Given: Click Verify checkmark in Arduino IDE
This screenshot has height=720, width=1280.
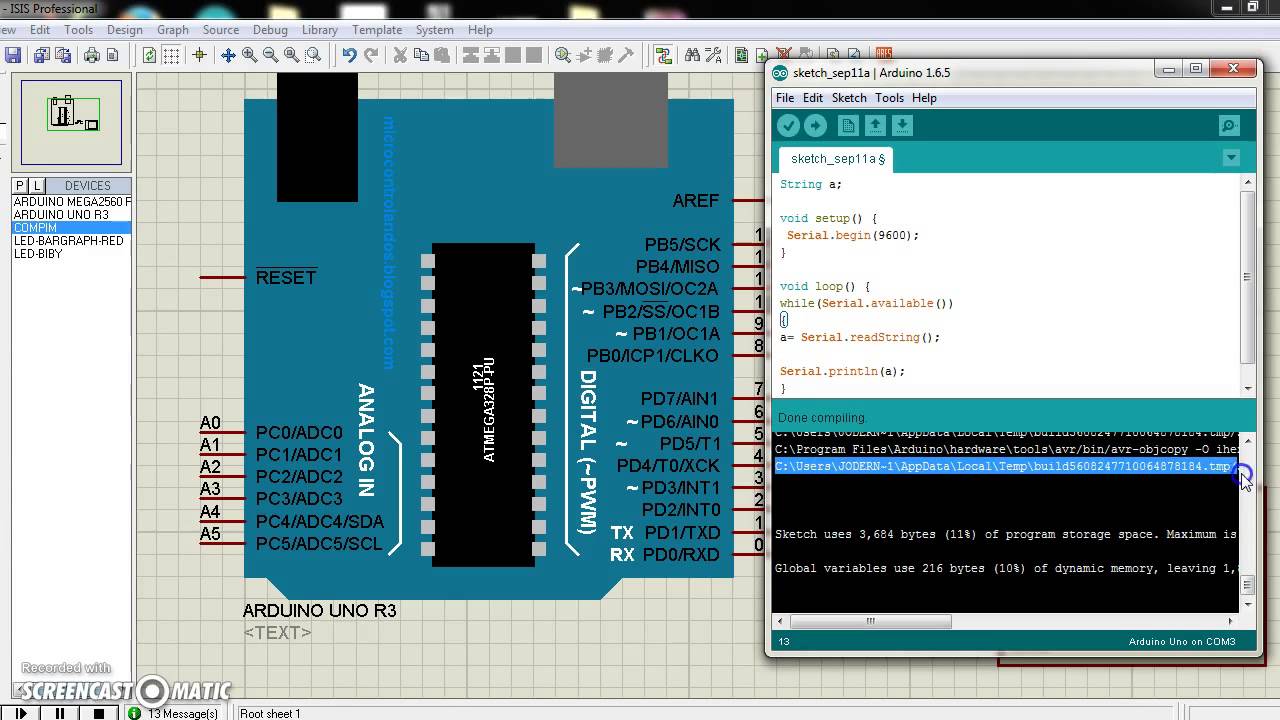Looking at the screenshot, I should pyautogui.click(x=789, y=125).
